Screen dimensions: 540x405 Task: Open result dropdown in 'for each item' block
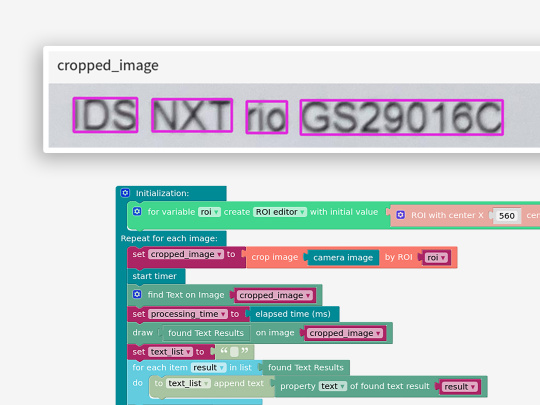pos(208,367)
